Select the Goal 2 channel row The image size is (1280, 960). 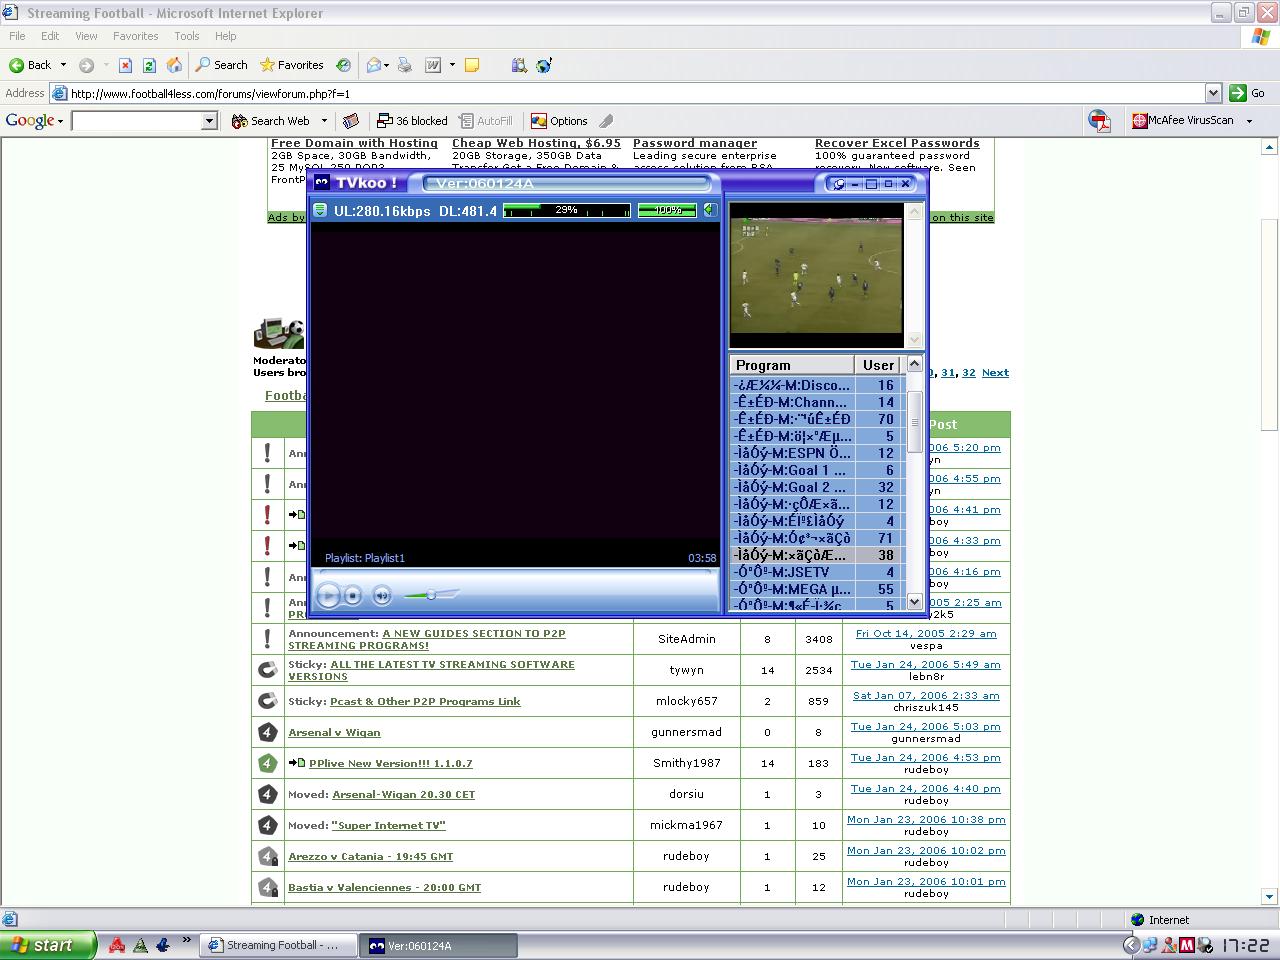[x=817, y=487]
